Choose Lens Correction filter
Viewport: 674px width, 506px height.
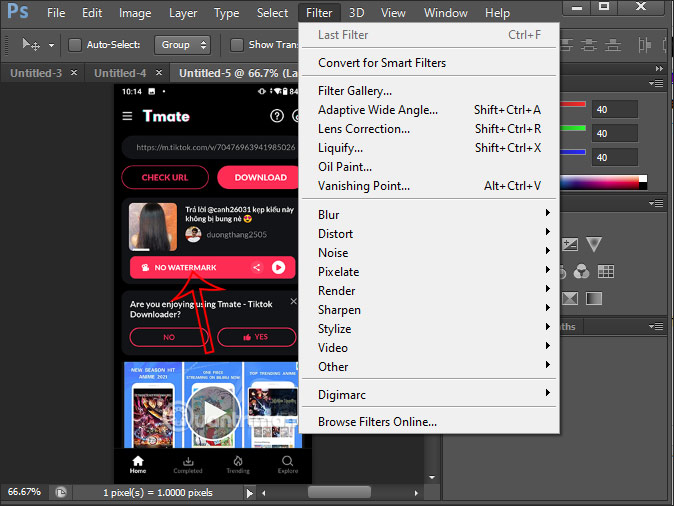click(429, 129)
